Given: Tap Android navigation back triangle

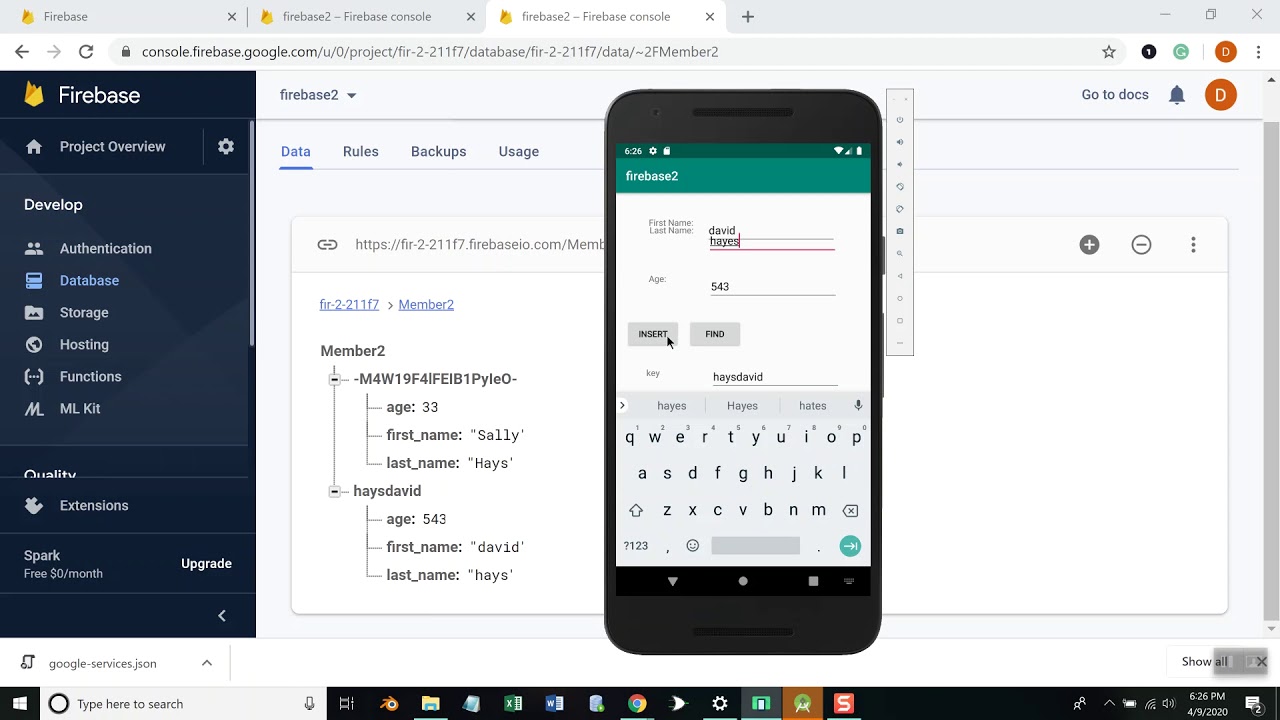Looking at the screenshot, I should (672, 581).
